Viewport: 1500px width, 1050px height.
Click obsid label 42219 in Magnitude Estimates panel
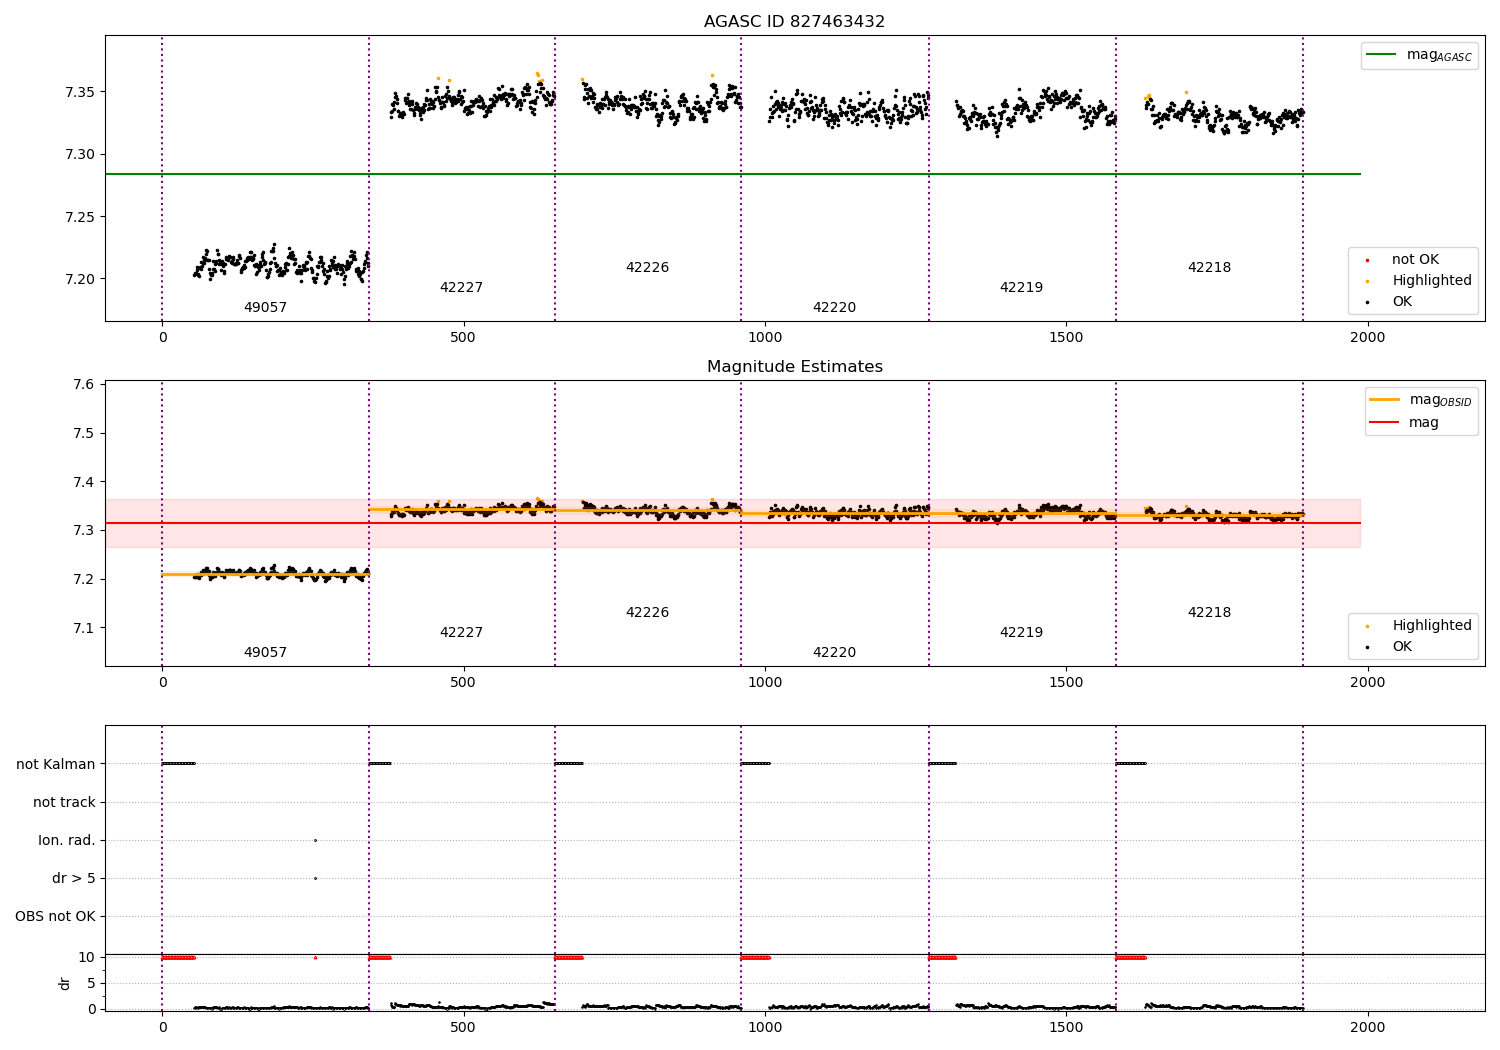point(1021,632)
